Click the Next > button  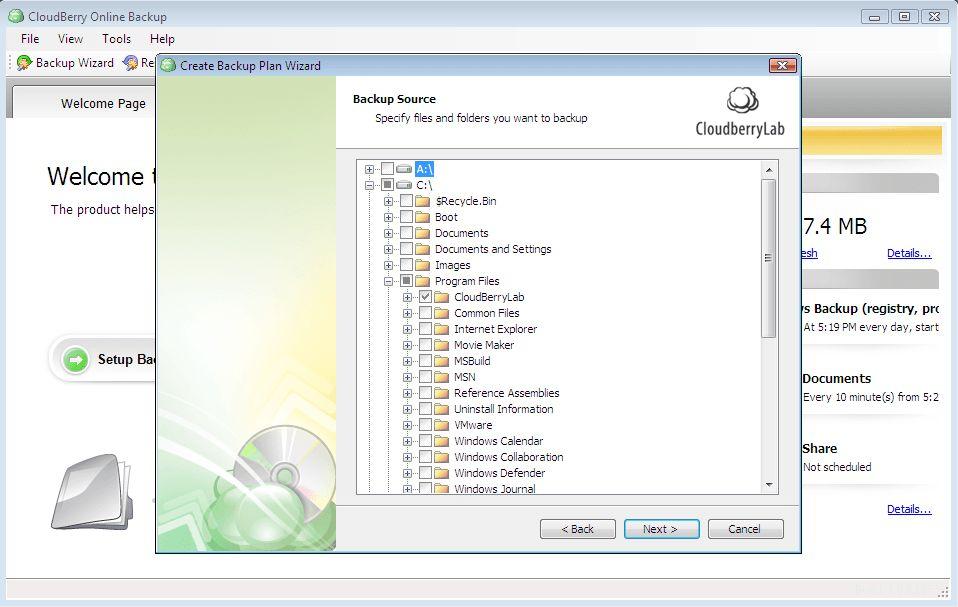pyautogui.click(x=660, y=529)
